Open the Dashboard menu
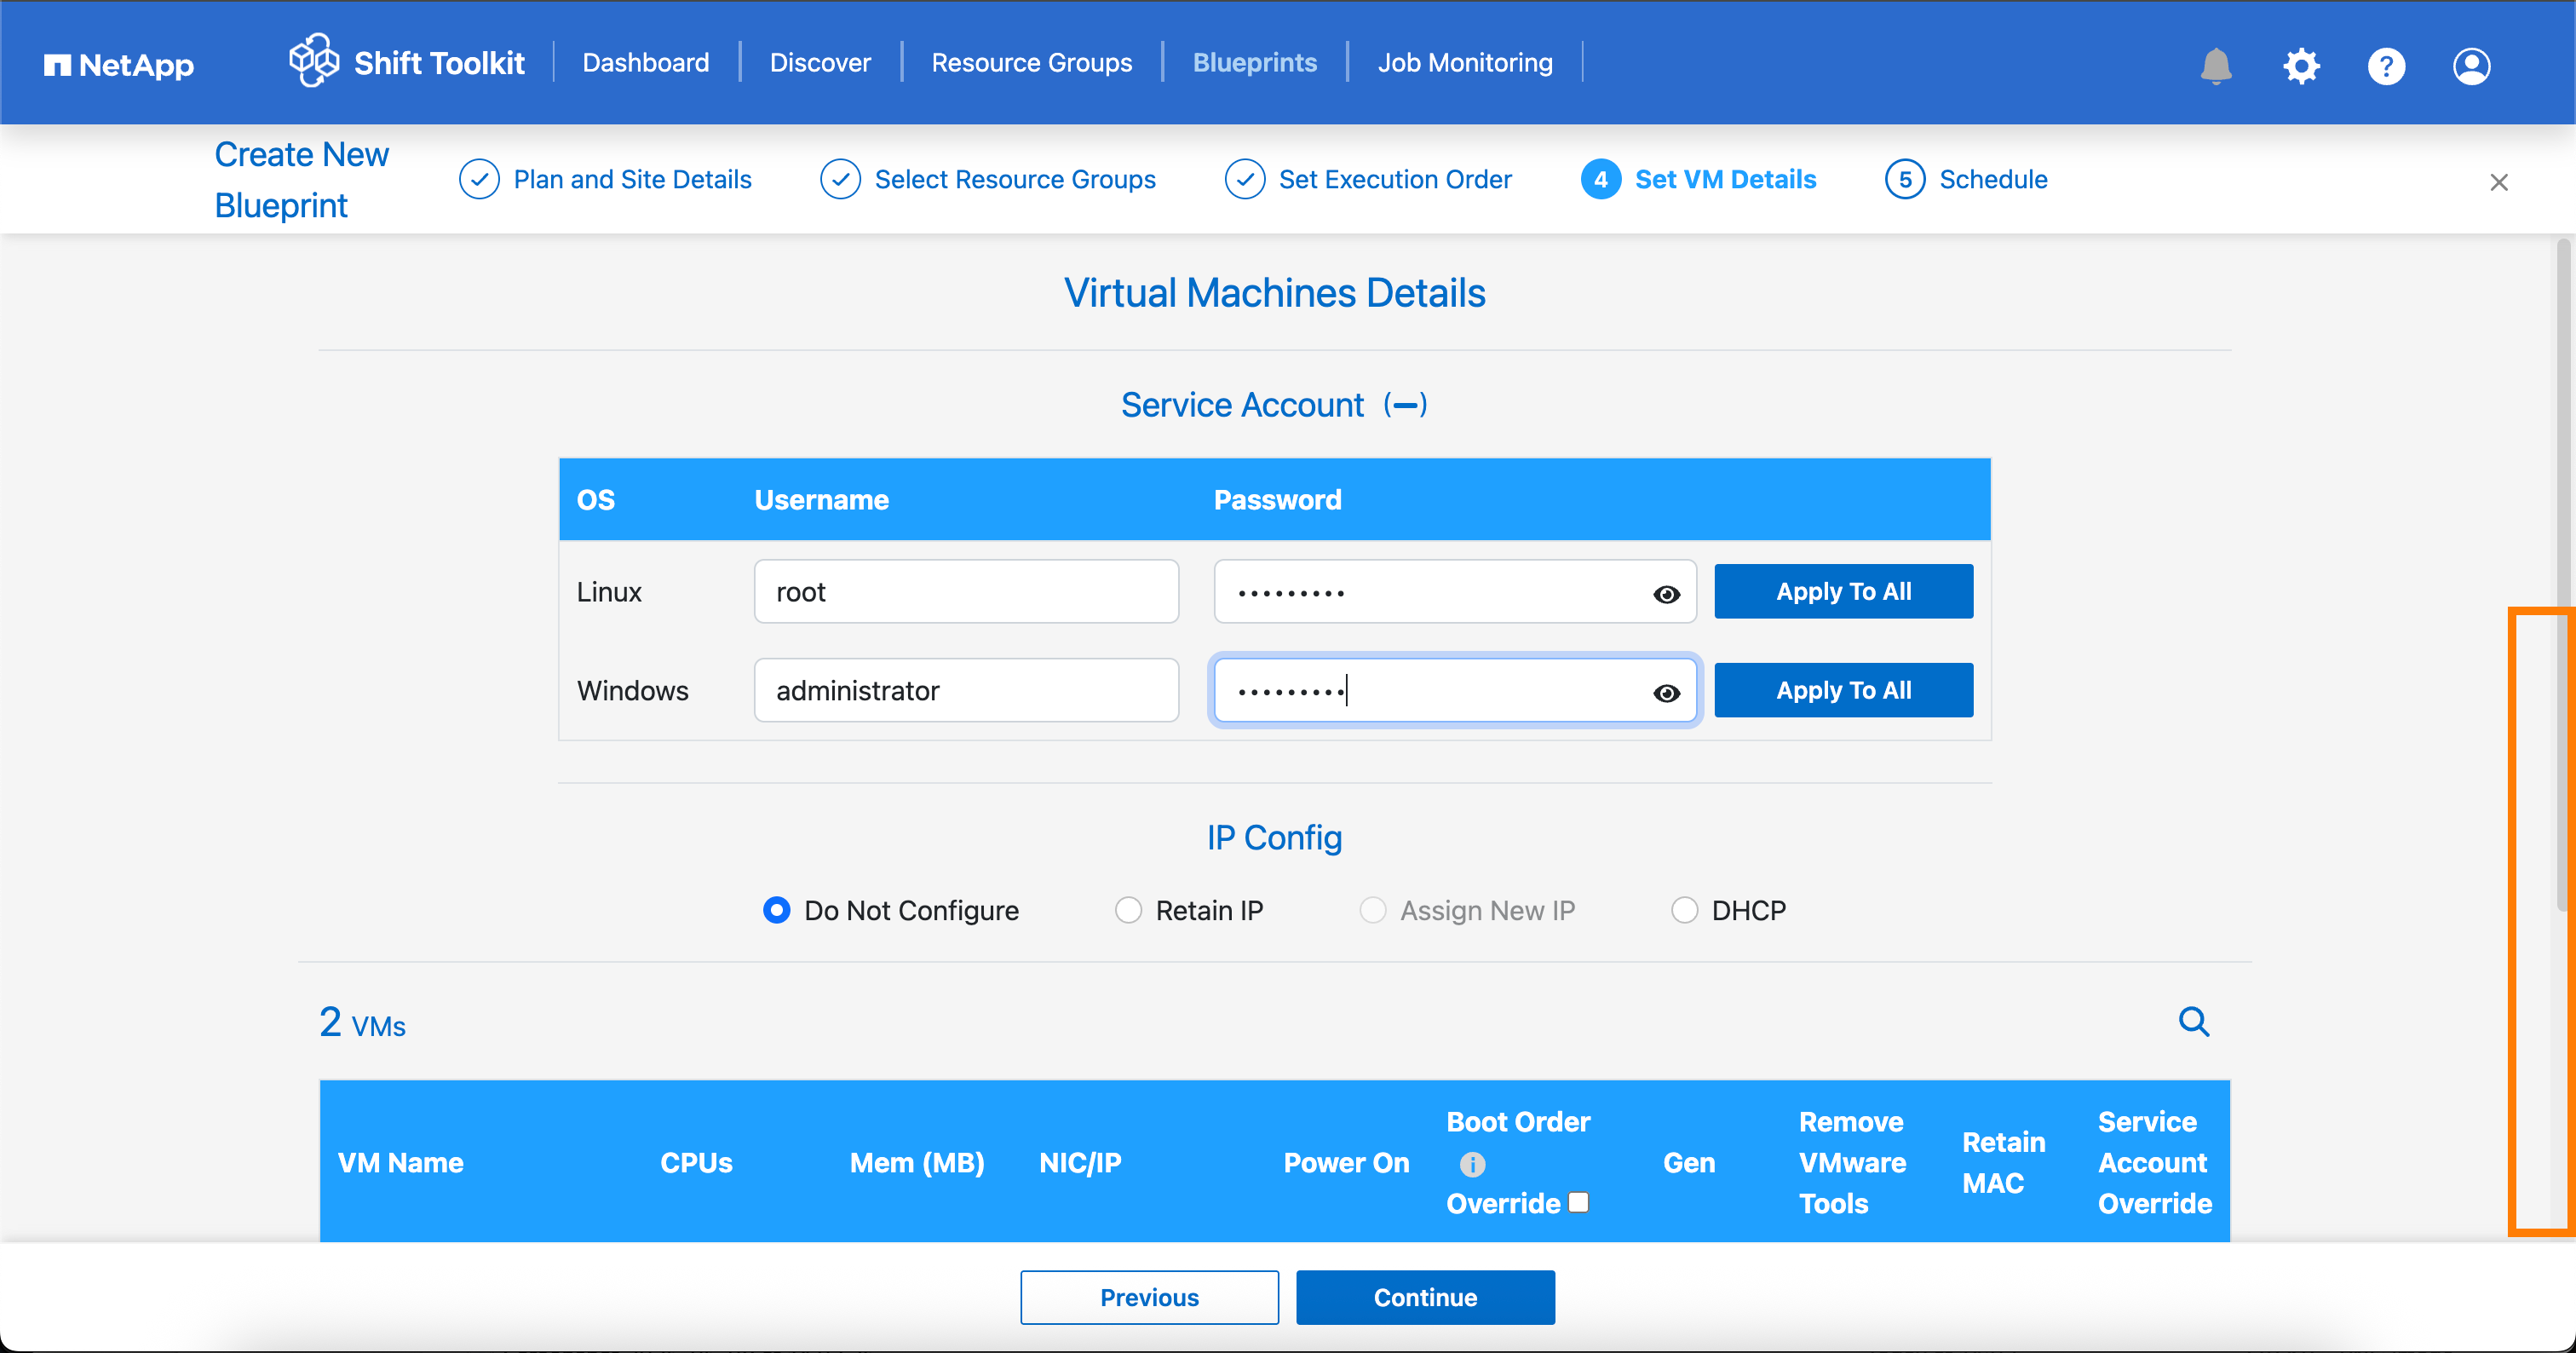The height and width of the screenshot is (1353, 2576). [x=645, y=63]
